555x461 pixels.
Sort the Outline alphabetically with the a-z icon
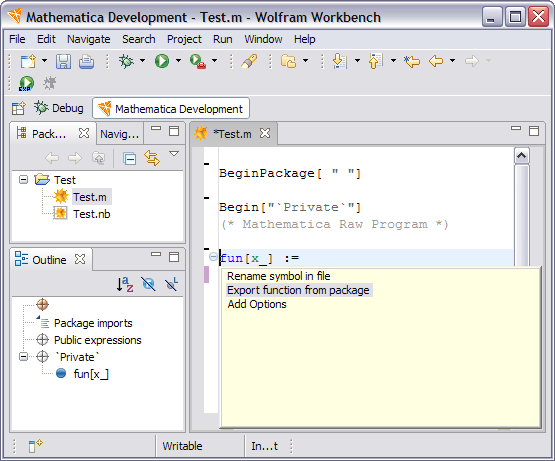click(125, 284)
